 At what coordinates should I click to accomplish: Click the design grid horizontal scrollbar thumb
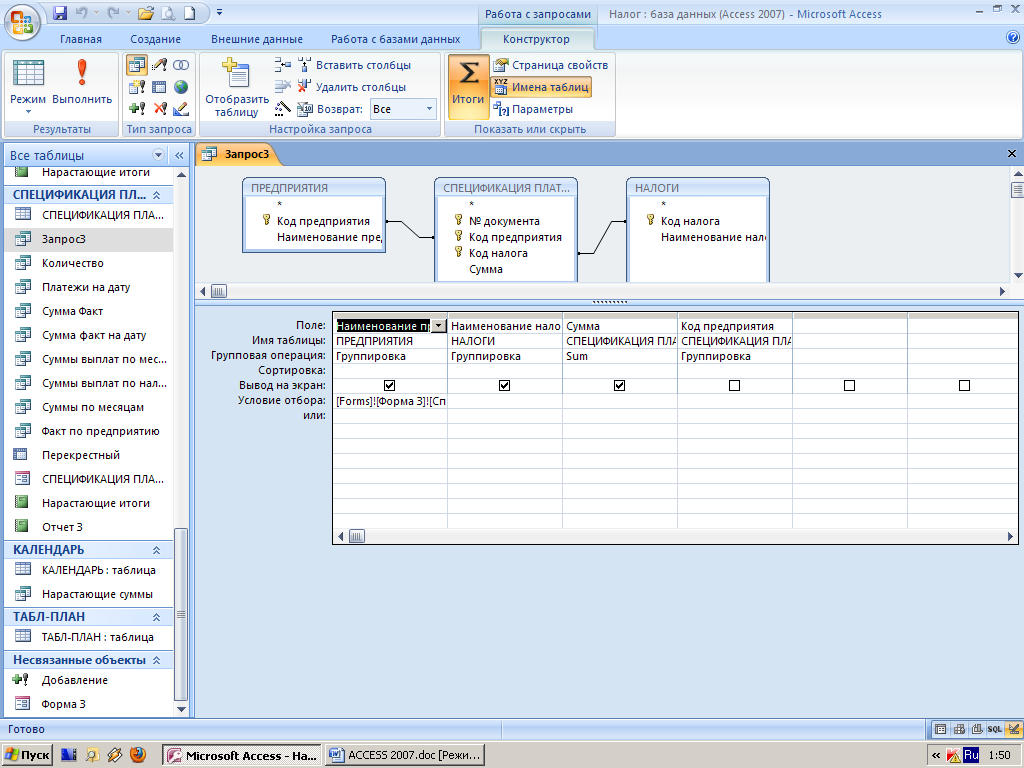(357, 536)
